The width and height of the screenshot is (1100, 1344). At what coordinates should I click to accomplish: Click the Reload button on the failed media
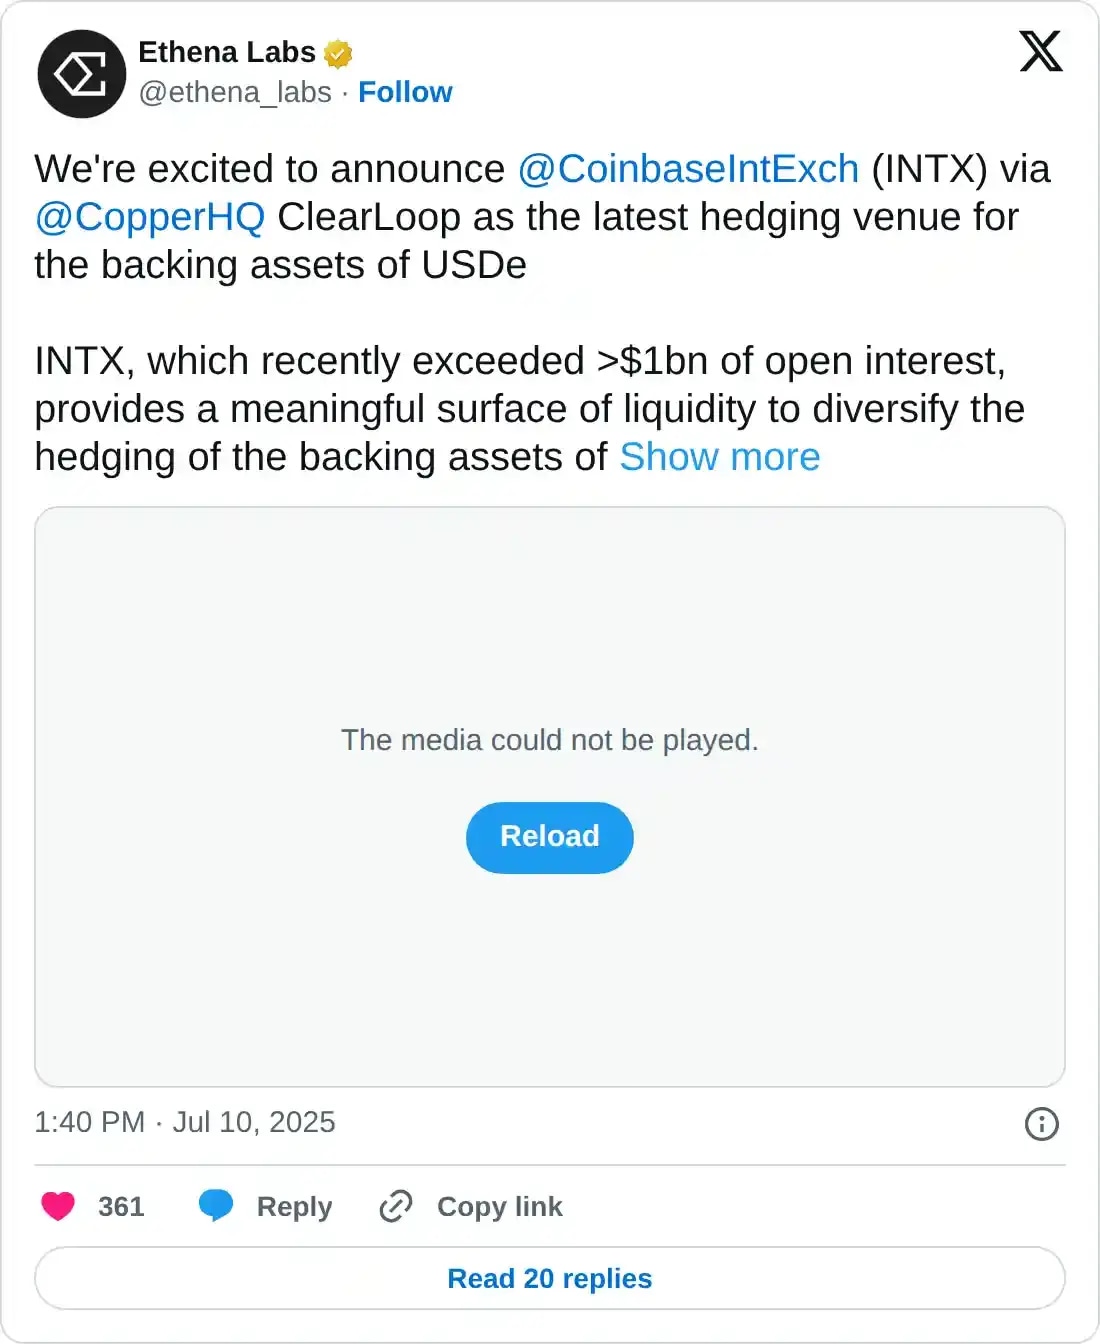(x=549, y=837)
